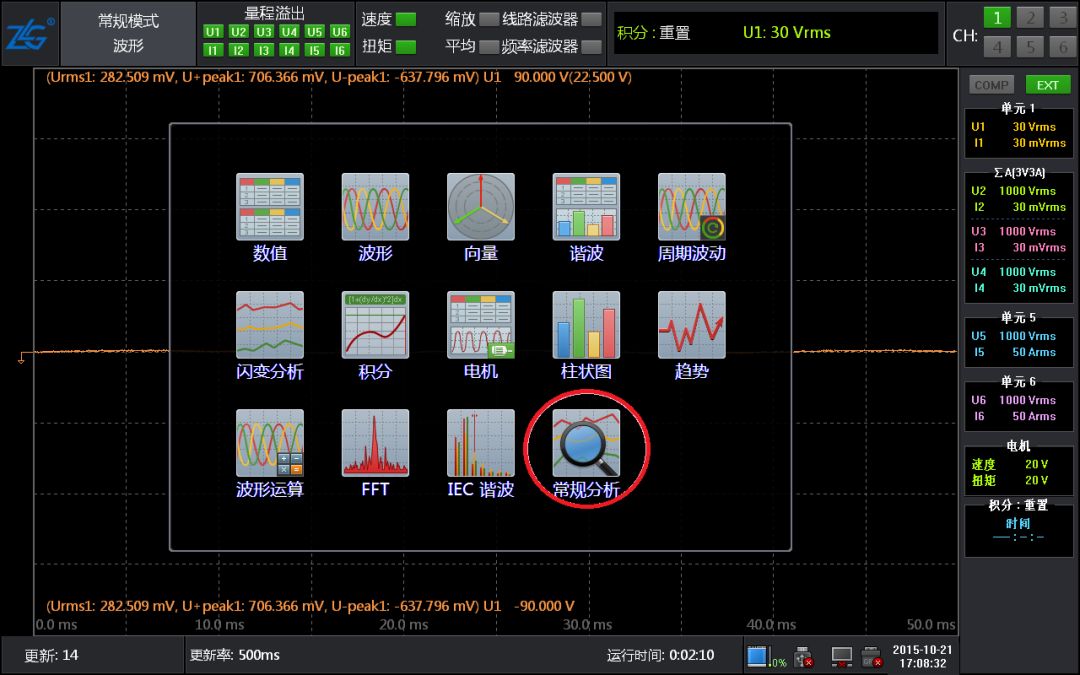Select channel 1 button
This screenshot has height=675, width=1080.
(997, 17)
